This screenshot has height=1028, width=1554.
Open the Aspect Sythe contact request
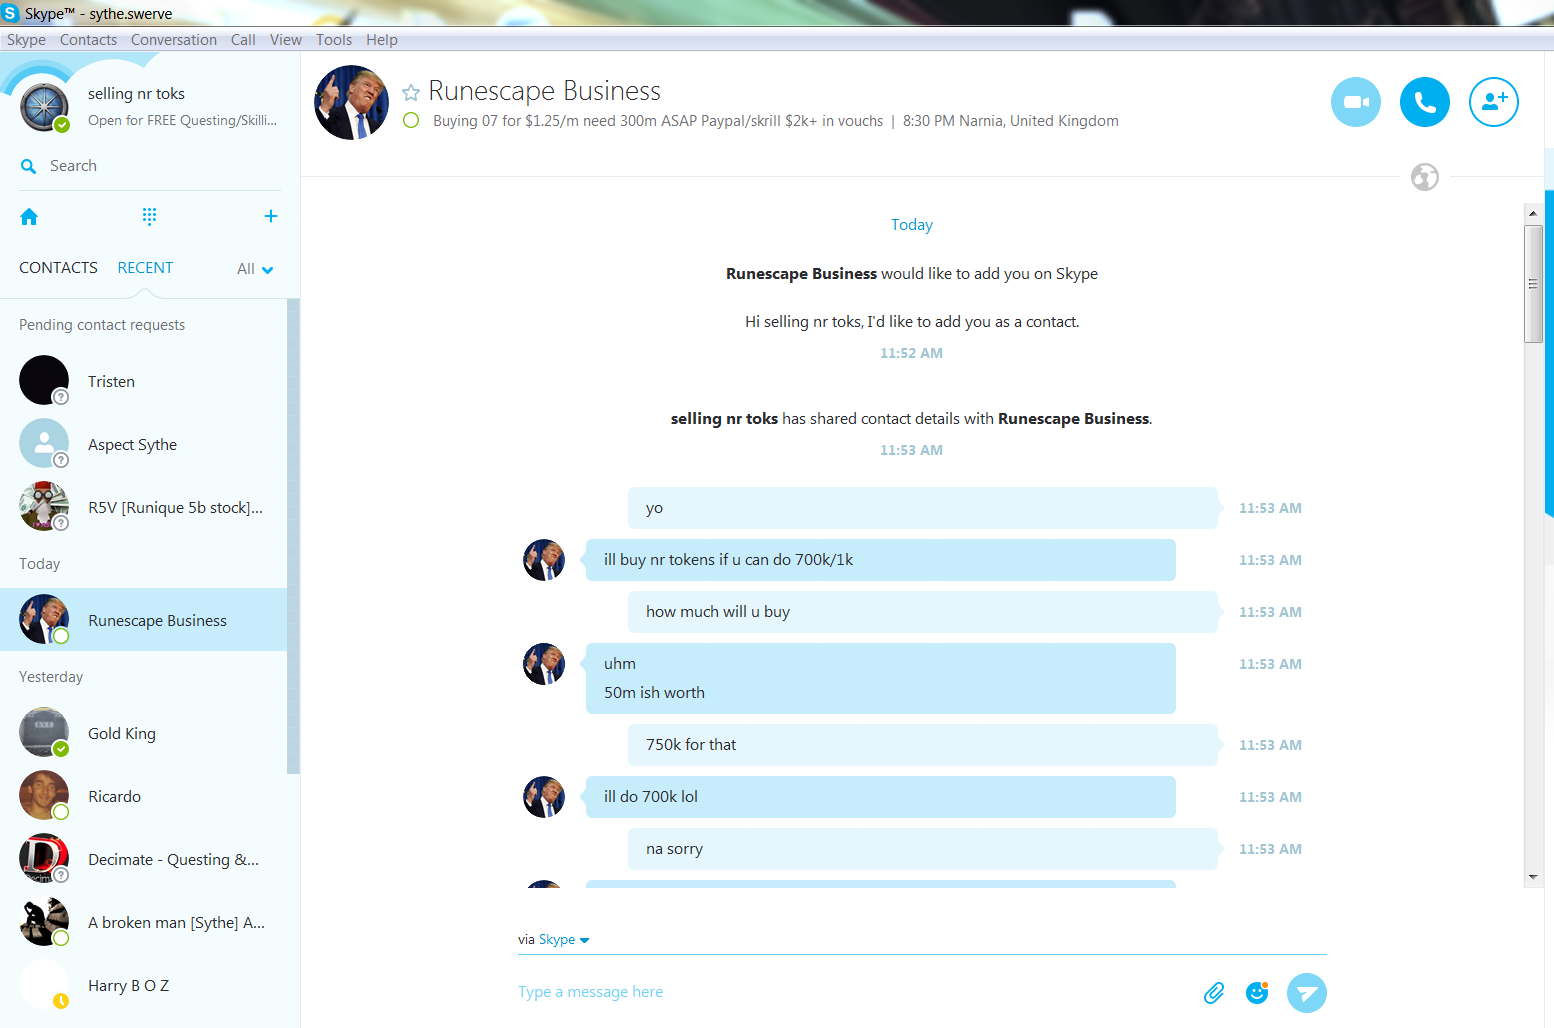143,444
